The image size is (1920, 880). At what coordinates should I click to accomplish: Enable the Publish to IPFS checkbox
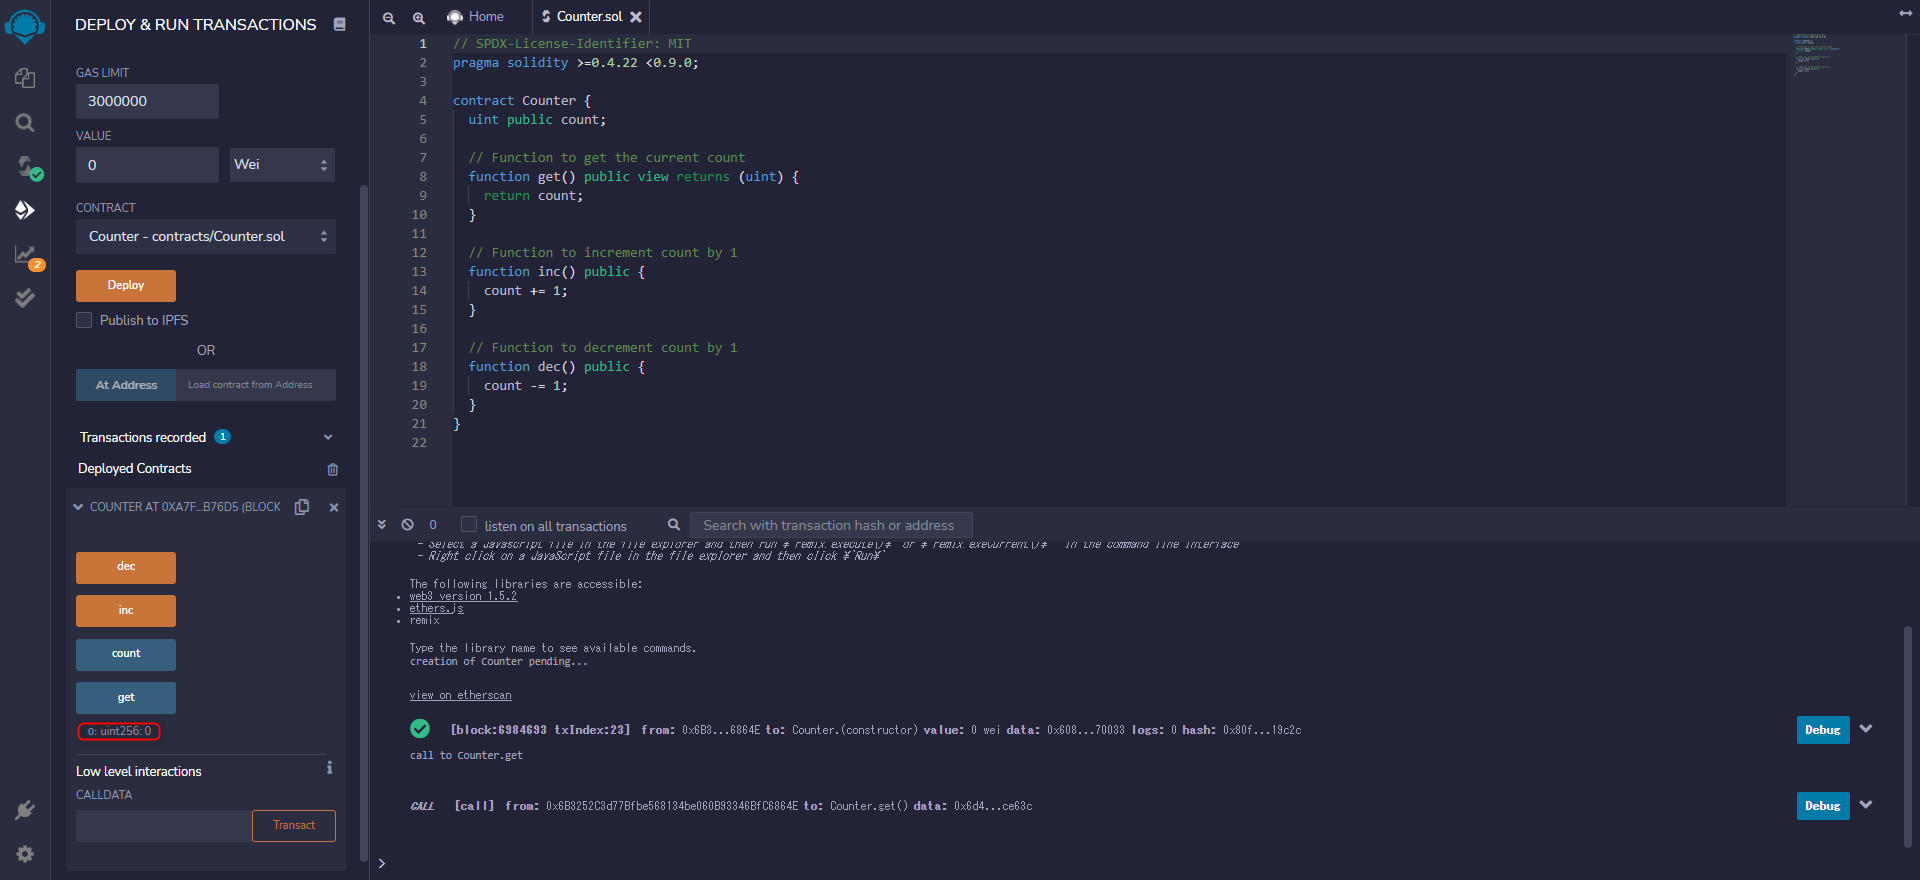[85, 320]
